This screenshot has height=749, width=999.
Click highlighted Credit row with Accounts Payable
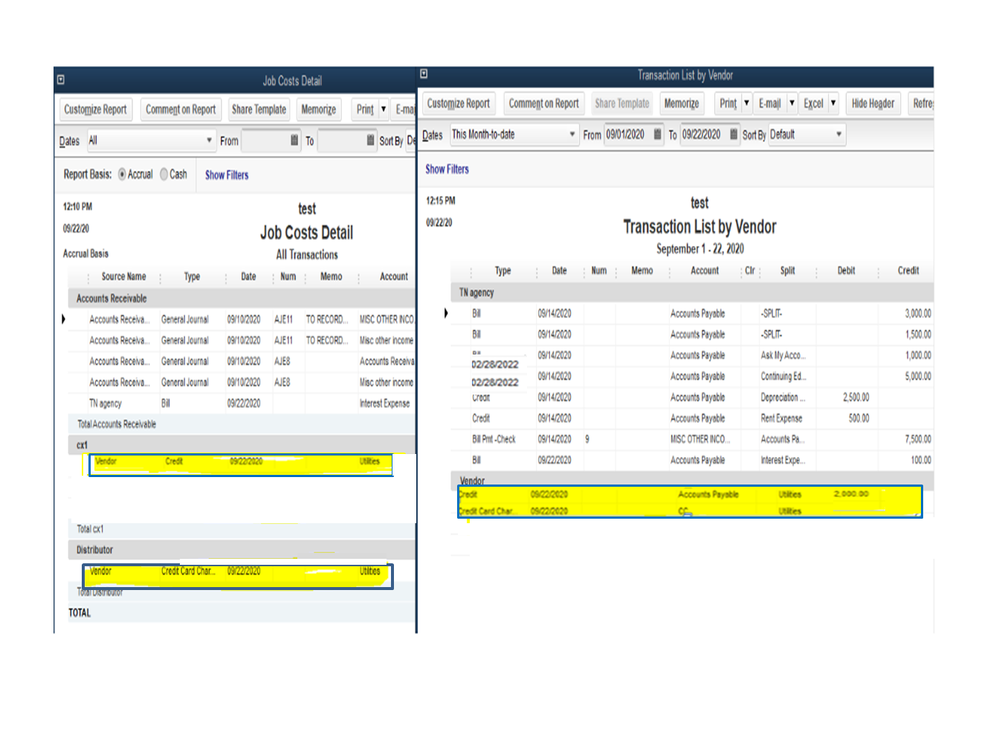click(x=690, y=494)
